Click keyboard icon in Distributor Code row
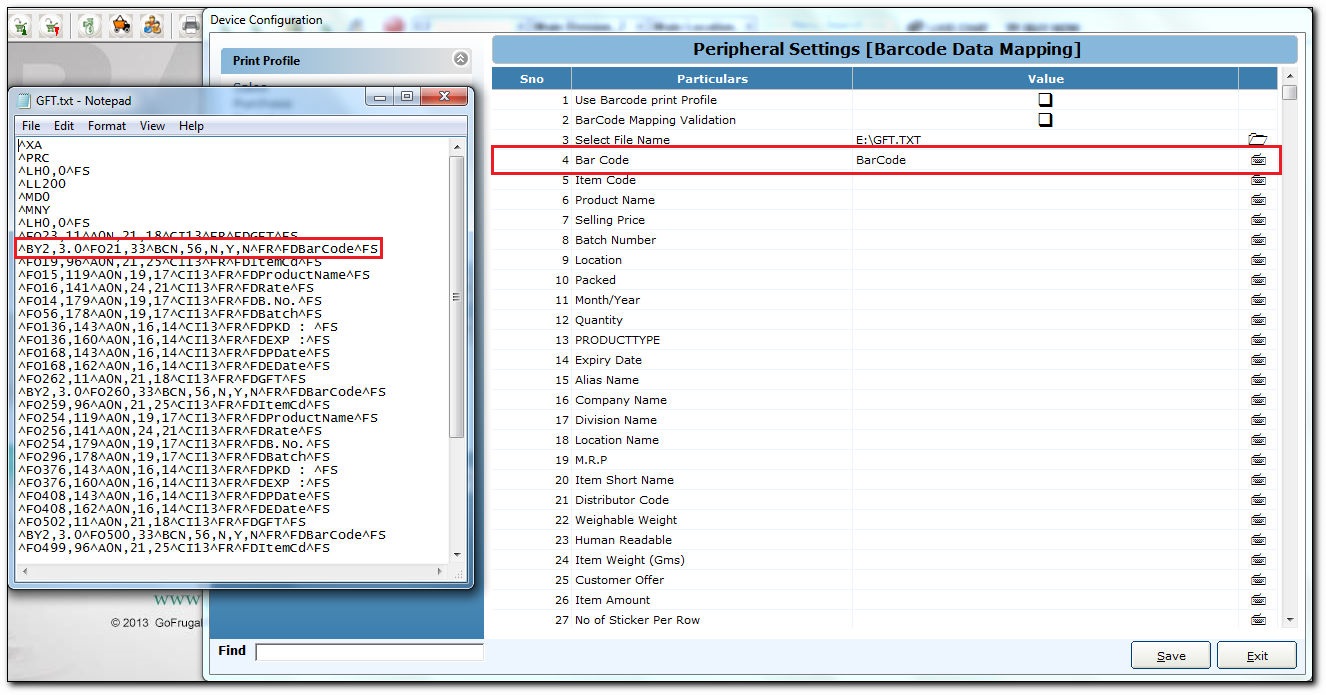1326x695 pixels. 1258,500
